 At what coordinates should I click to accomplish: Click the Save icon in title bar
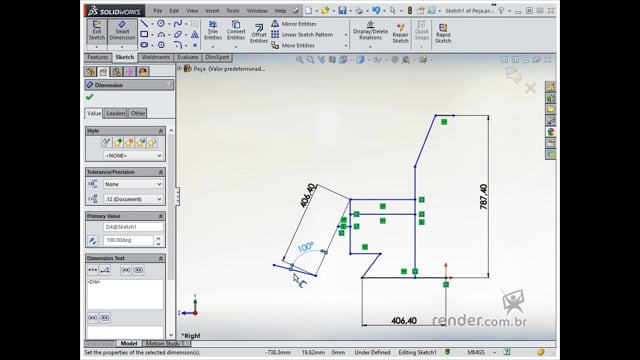pos(342,11)
